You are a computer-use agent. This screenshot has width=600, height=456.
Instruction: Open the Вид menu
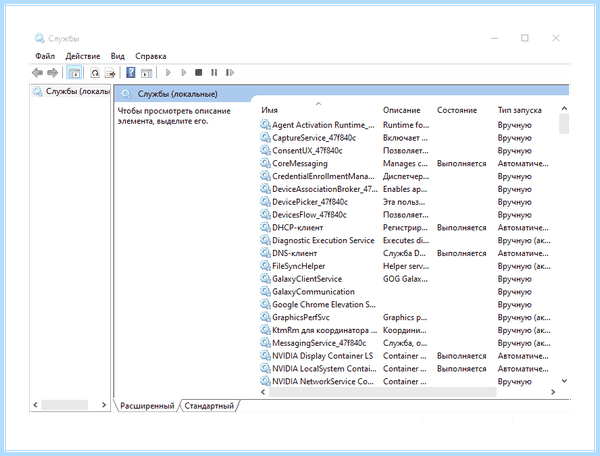pos(117,56)
